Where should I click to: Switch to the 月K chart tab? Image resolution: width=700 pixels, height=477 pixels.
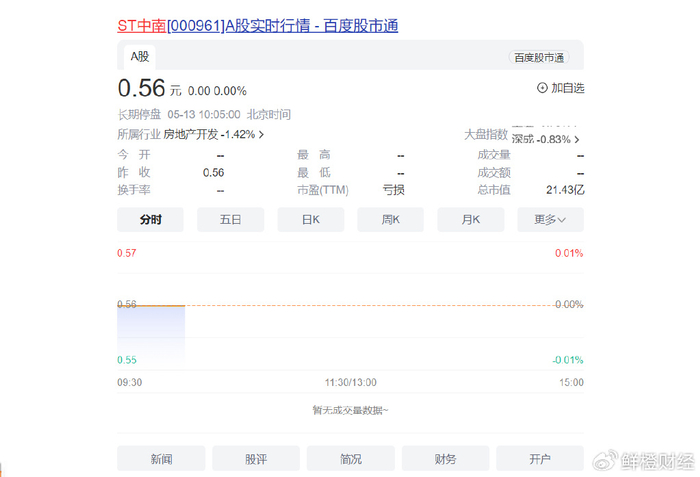click(x=471, y=220)
